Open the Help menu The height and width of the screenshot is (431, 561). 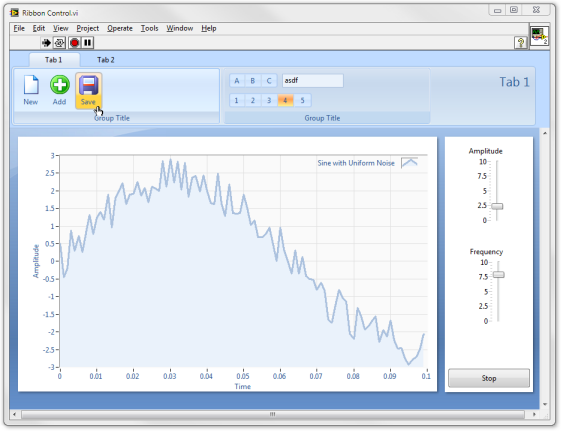tap(209, 28)
